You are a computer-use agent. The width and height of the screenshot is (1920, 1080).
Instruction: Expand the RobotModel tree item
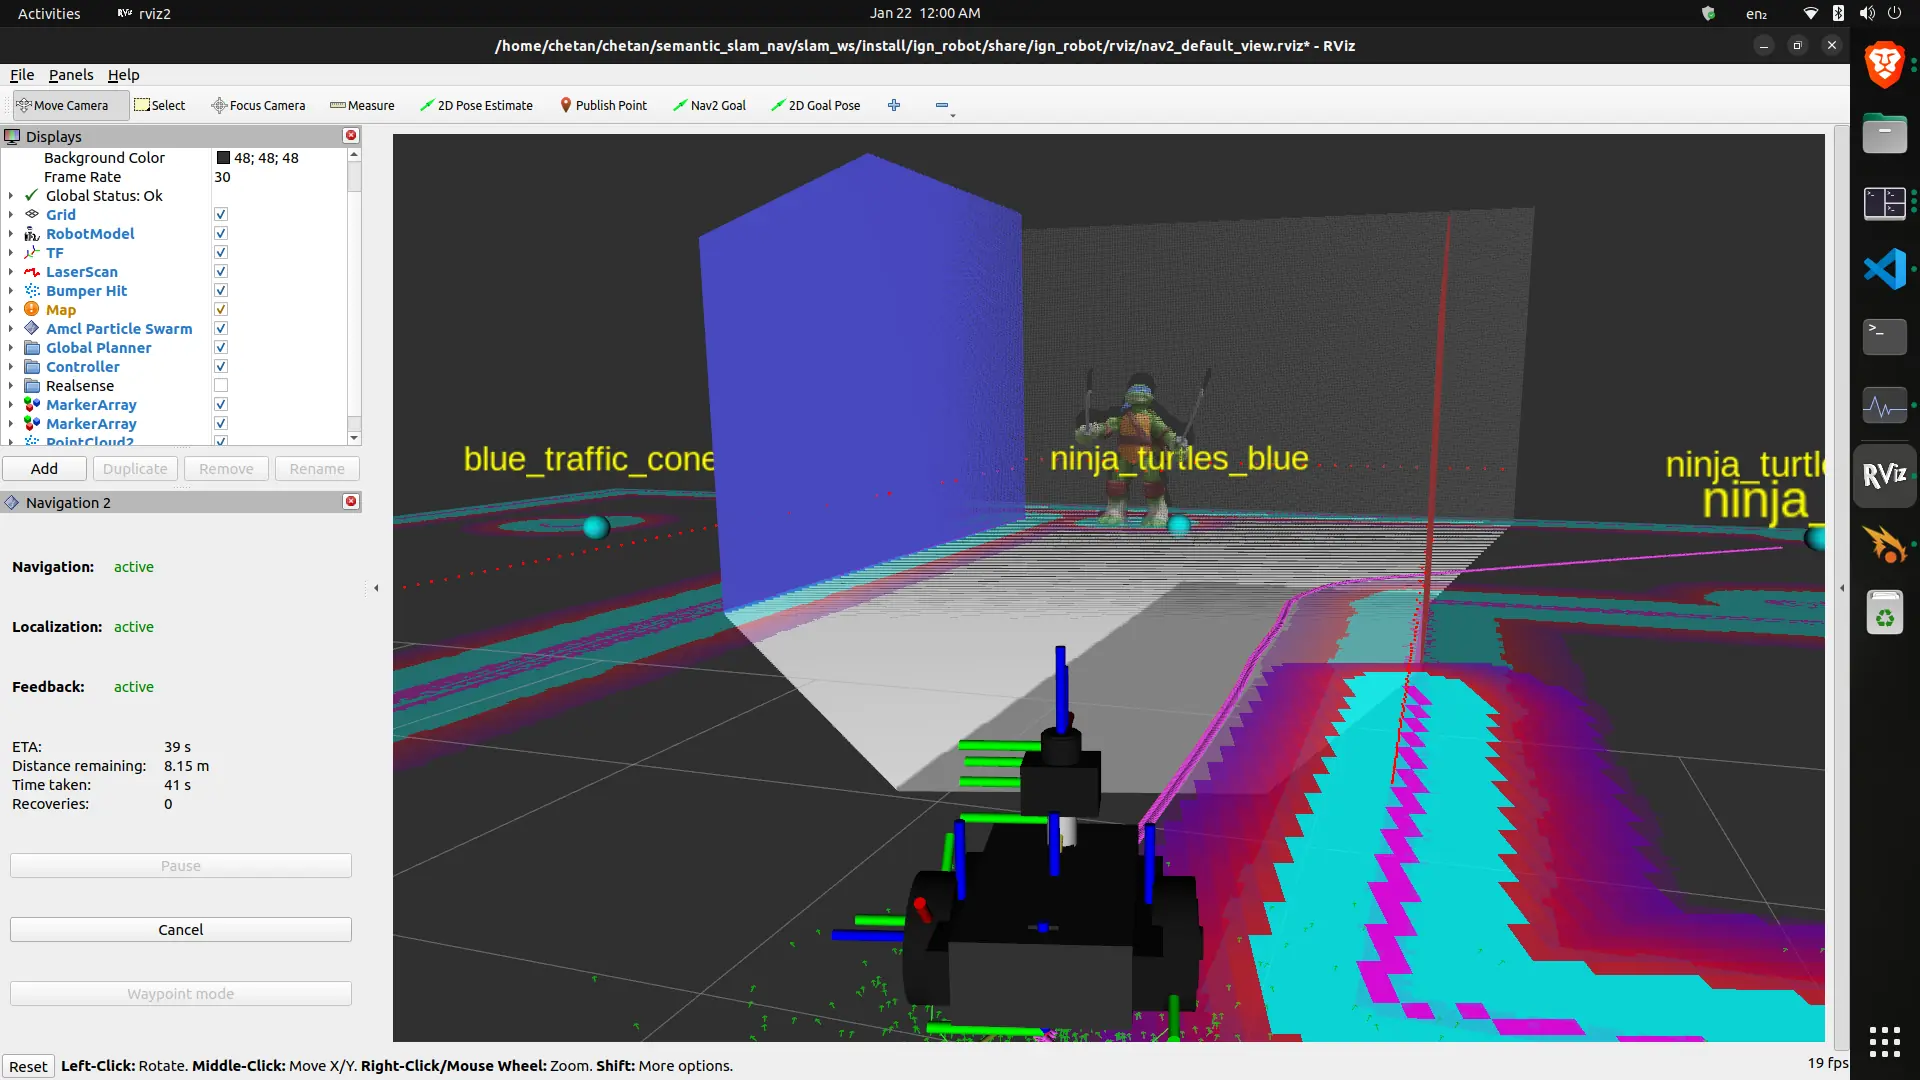(x=11, y=234)
